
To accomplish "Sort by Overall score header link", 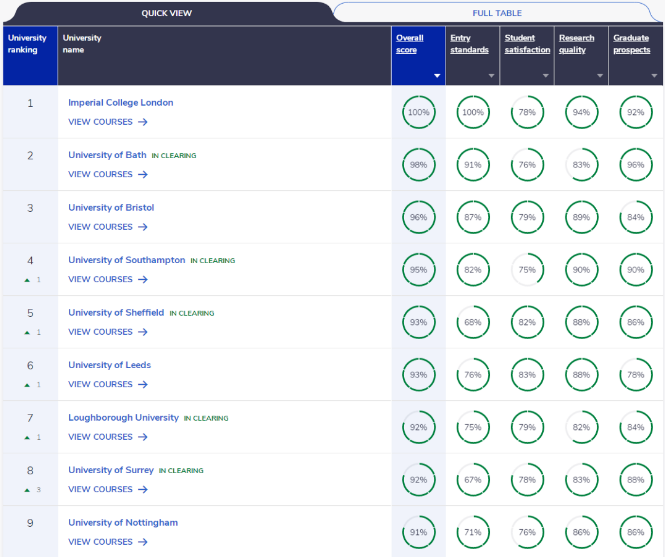I will click(410, 44).
